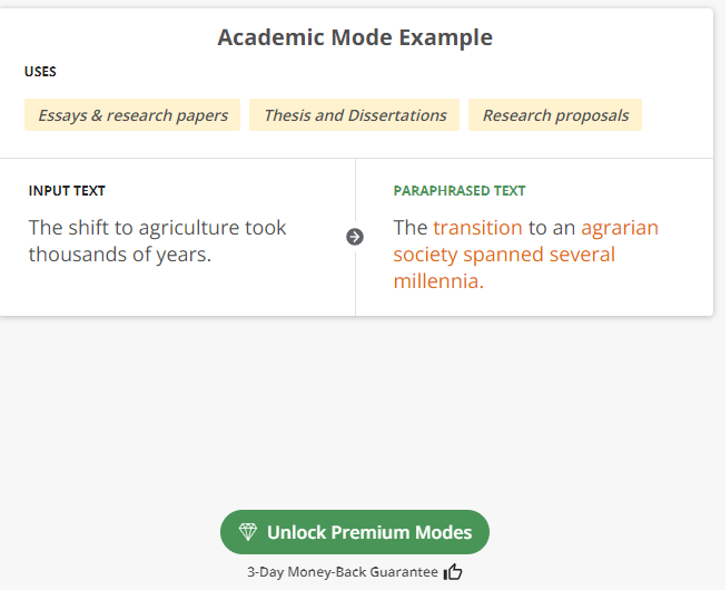Click the 3-Day Money-Back Guarantee text
The image size is (726, 590).
coord(342,573)
